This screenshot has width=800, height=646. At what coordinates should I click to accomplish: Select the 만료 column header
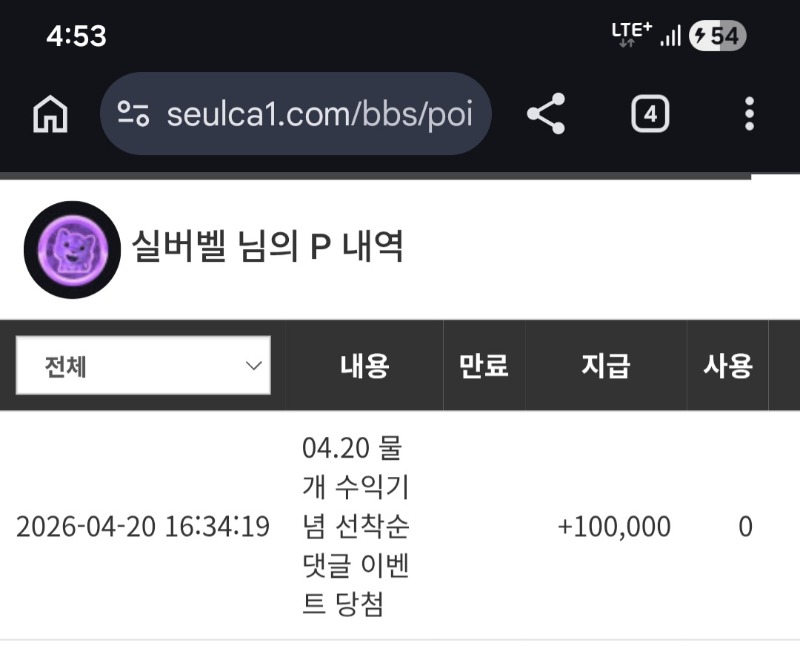point(484,366)
